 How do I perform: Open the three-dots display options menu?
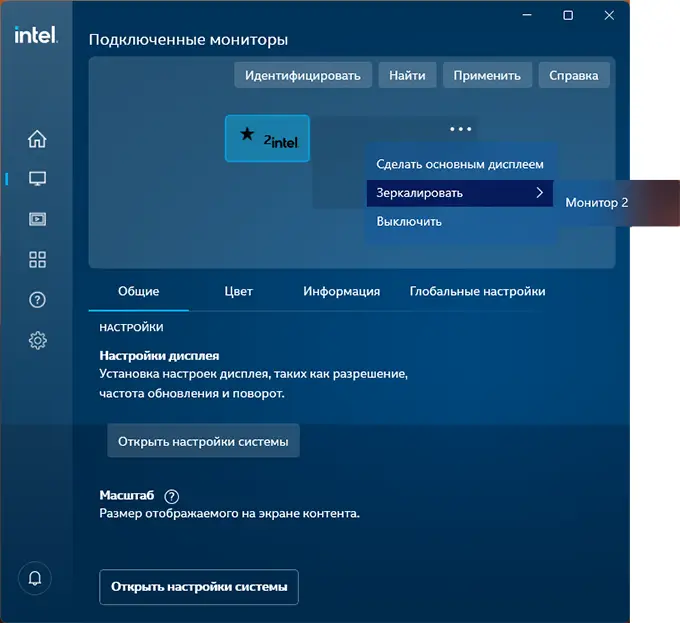(461, 129)
